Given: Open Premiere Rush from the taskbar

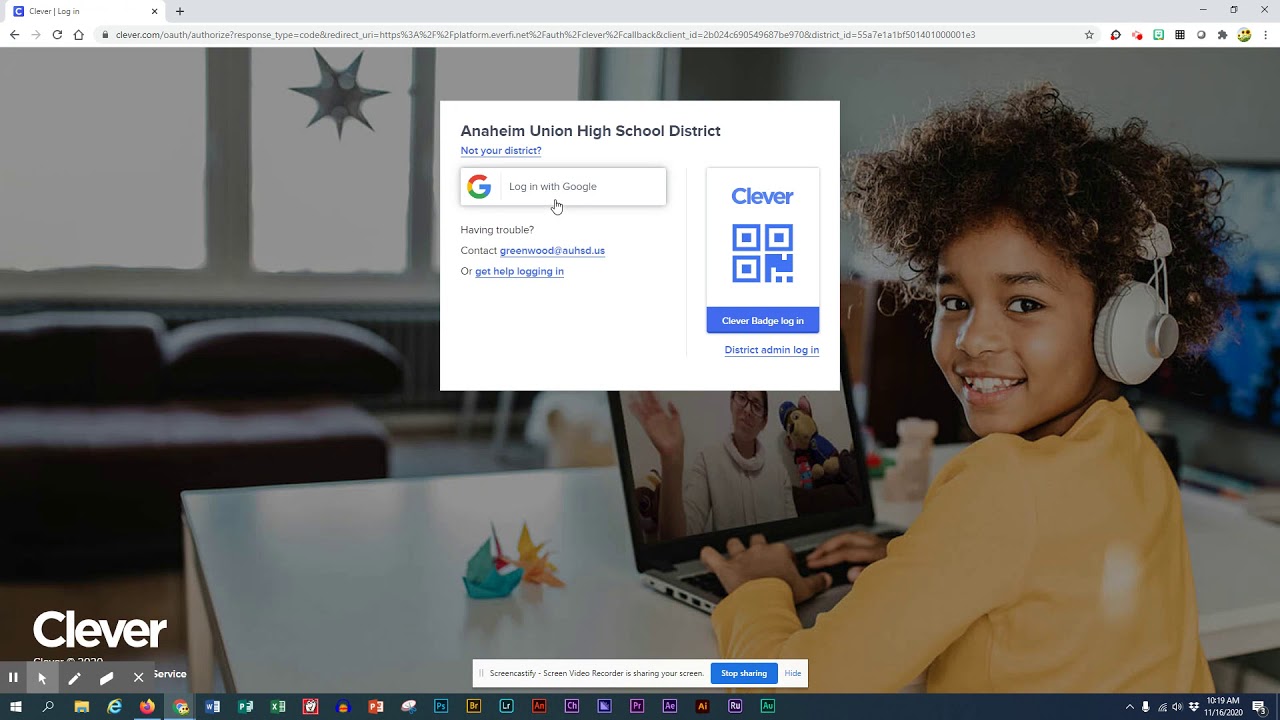Looking at the screenshot, I should [x=735, y=706].
